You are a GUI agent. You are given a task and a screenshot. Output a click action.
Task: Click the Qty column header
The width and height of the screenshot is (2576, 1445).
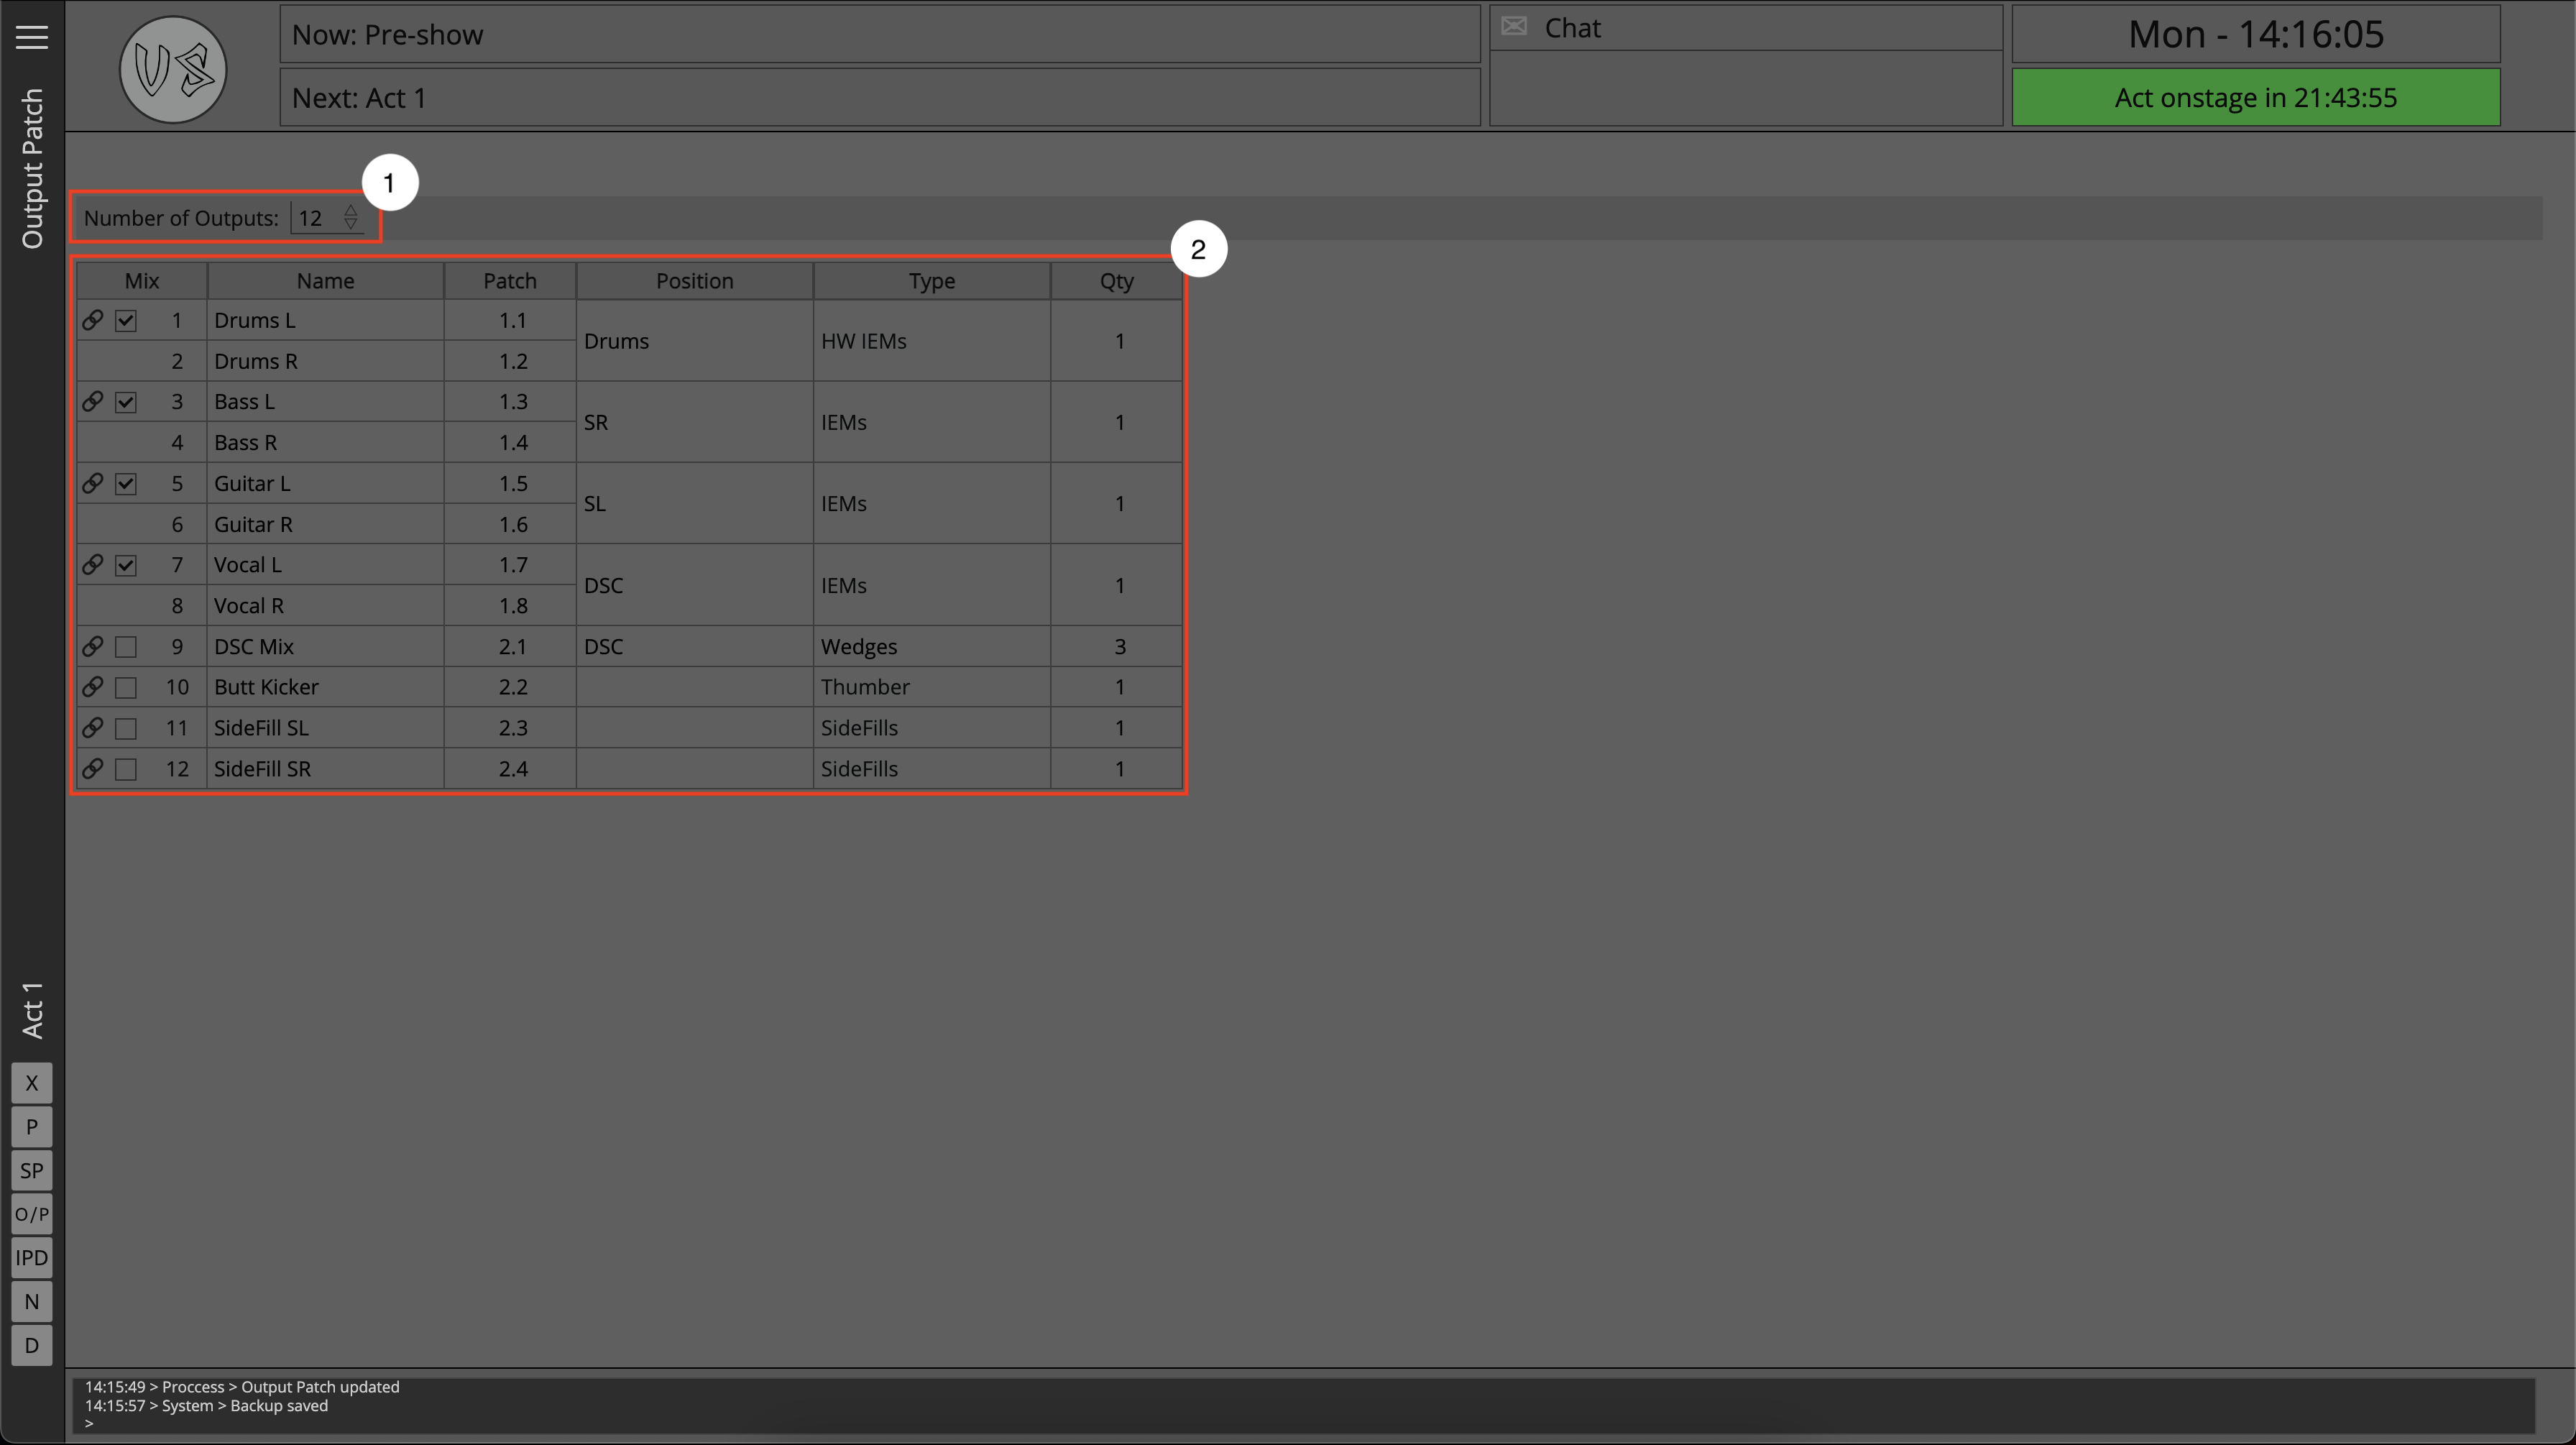click(x=1117, y=281)
